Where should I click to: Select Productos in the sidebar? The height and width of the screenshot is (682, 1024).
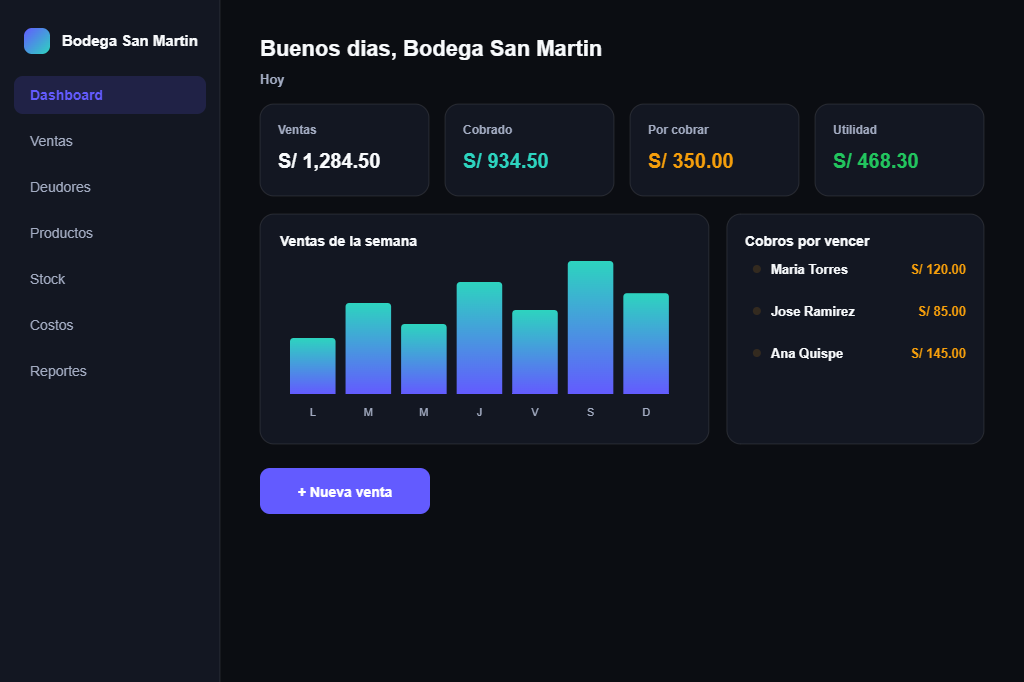coord(110,233)
